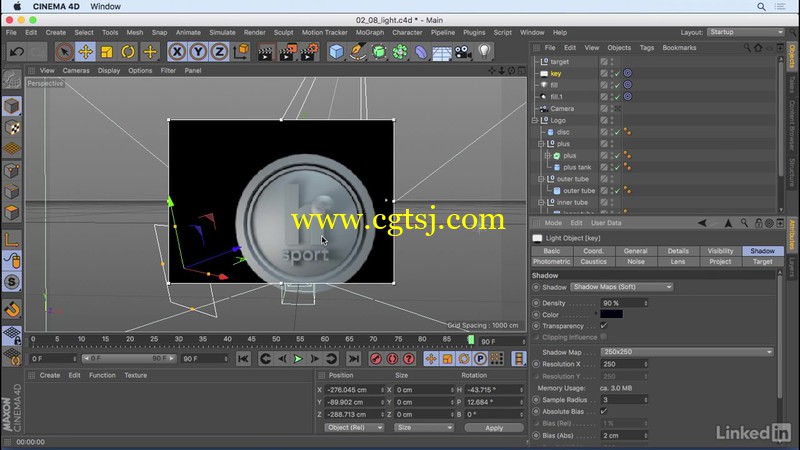Toggle the shadow Transparency checkbox

point(604,326)
